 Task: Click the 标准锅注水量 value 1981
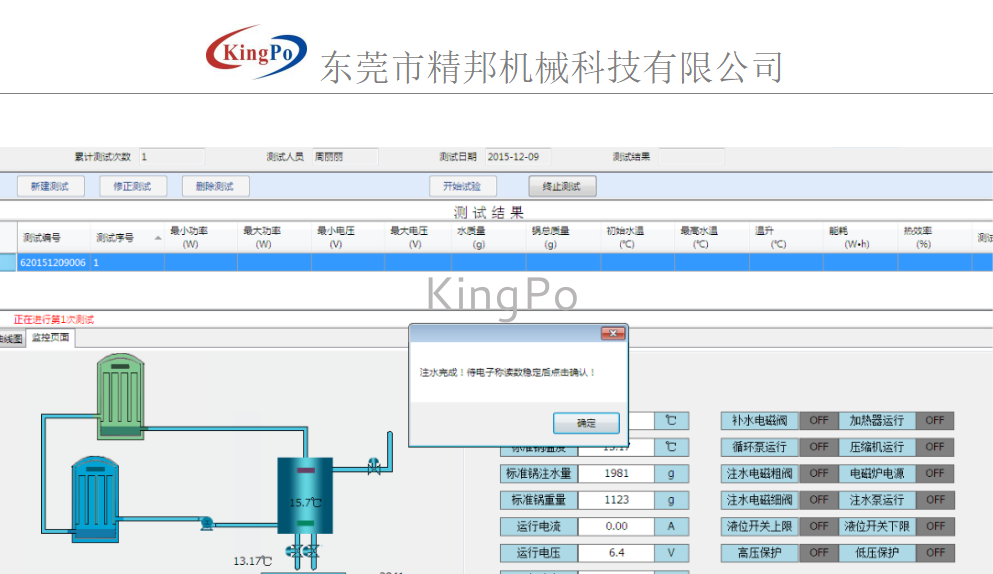click(x=616, y=473)
